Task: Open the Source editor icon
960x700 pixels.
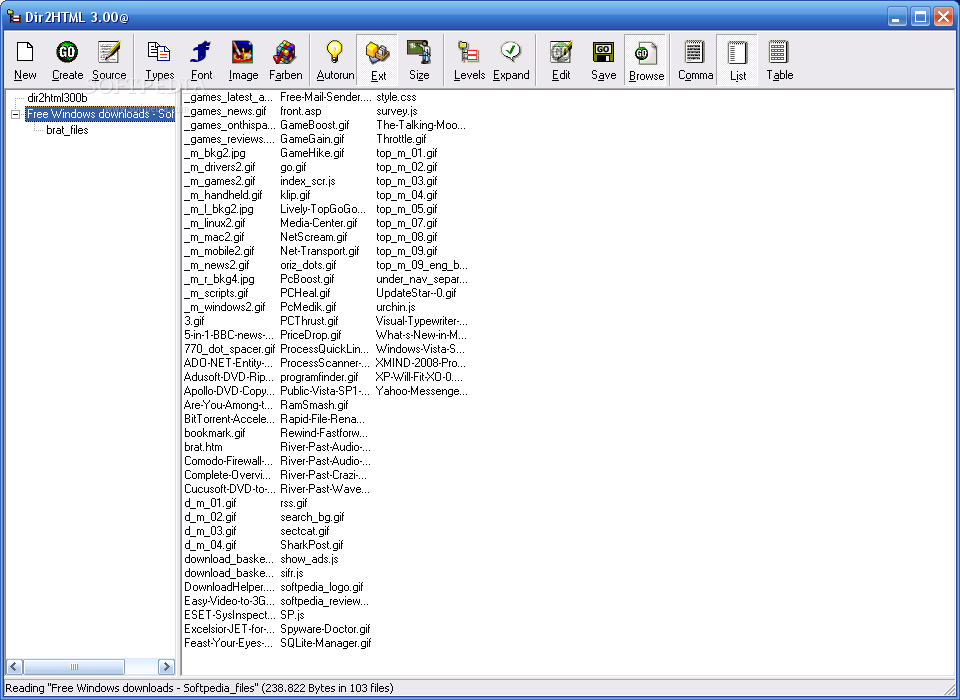Action: tap(109, 60)
